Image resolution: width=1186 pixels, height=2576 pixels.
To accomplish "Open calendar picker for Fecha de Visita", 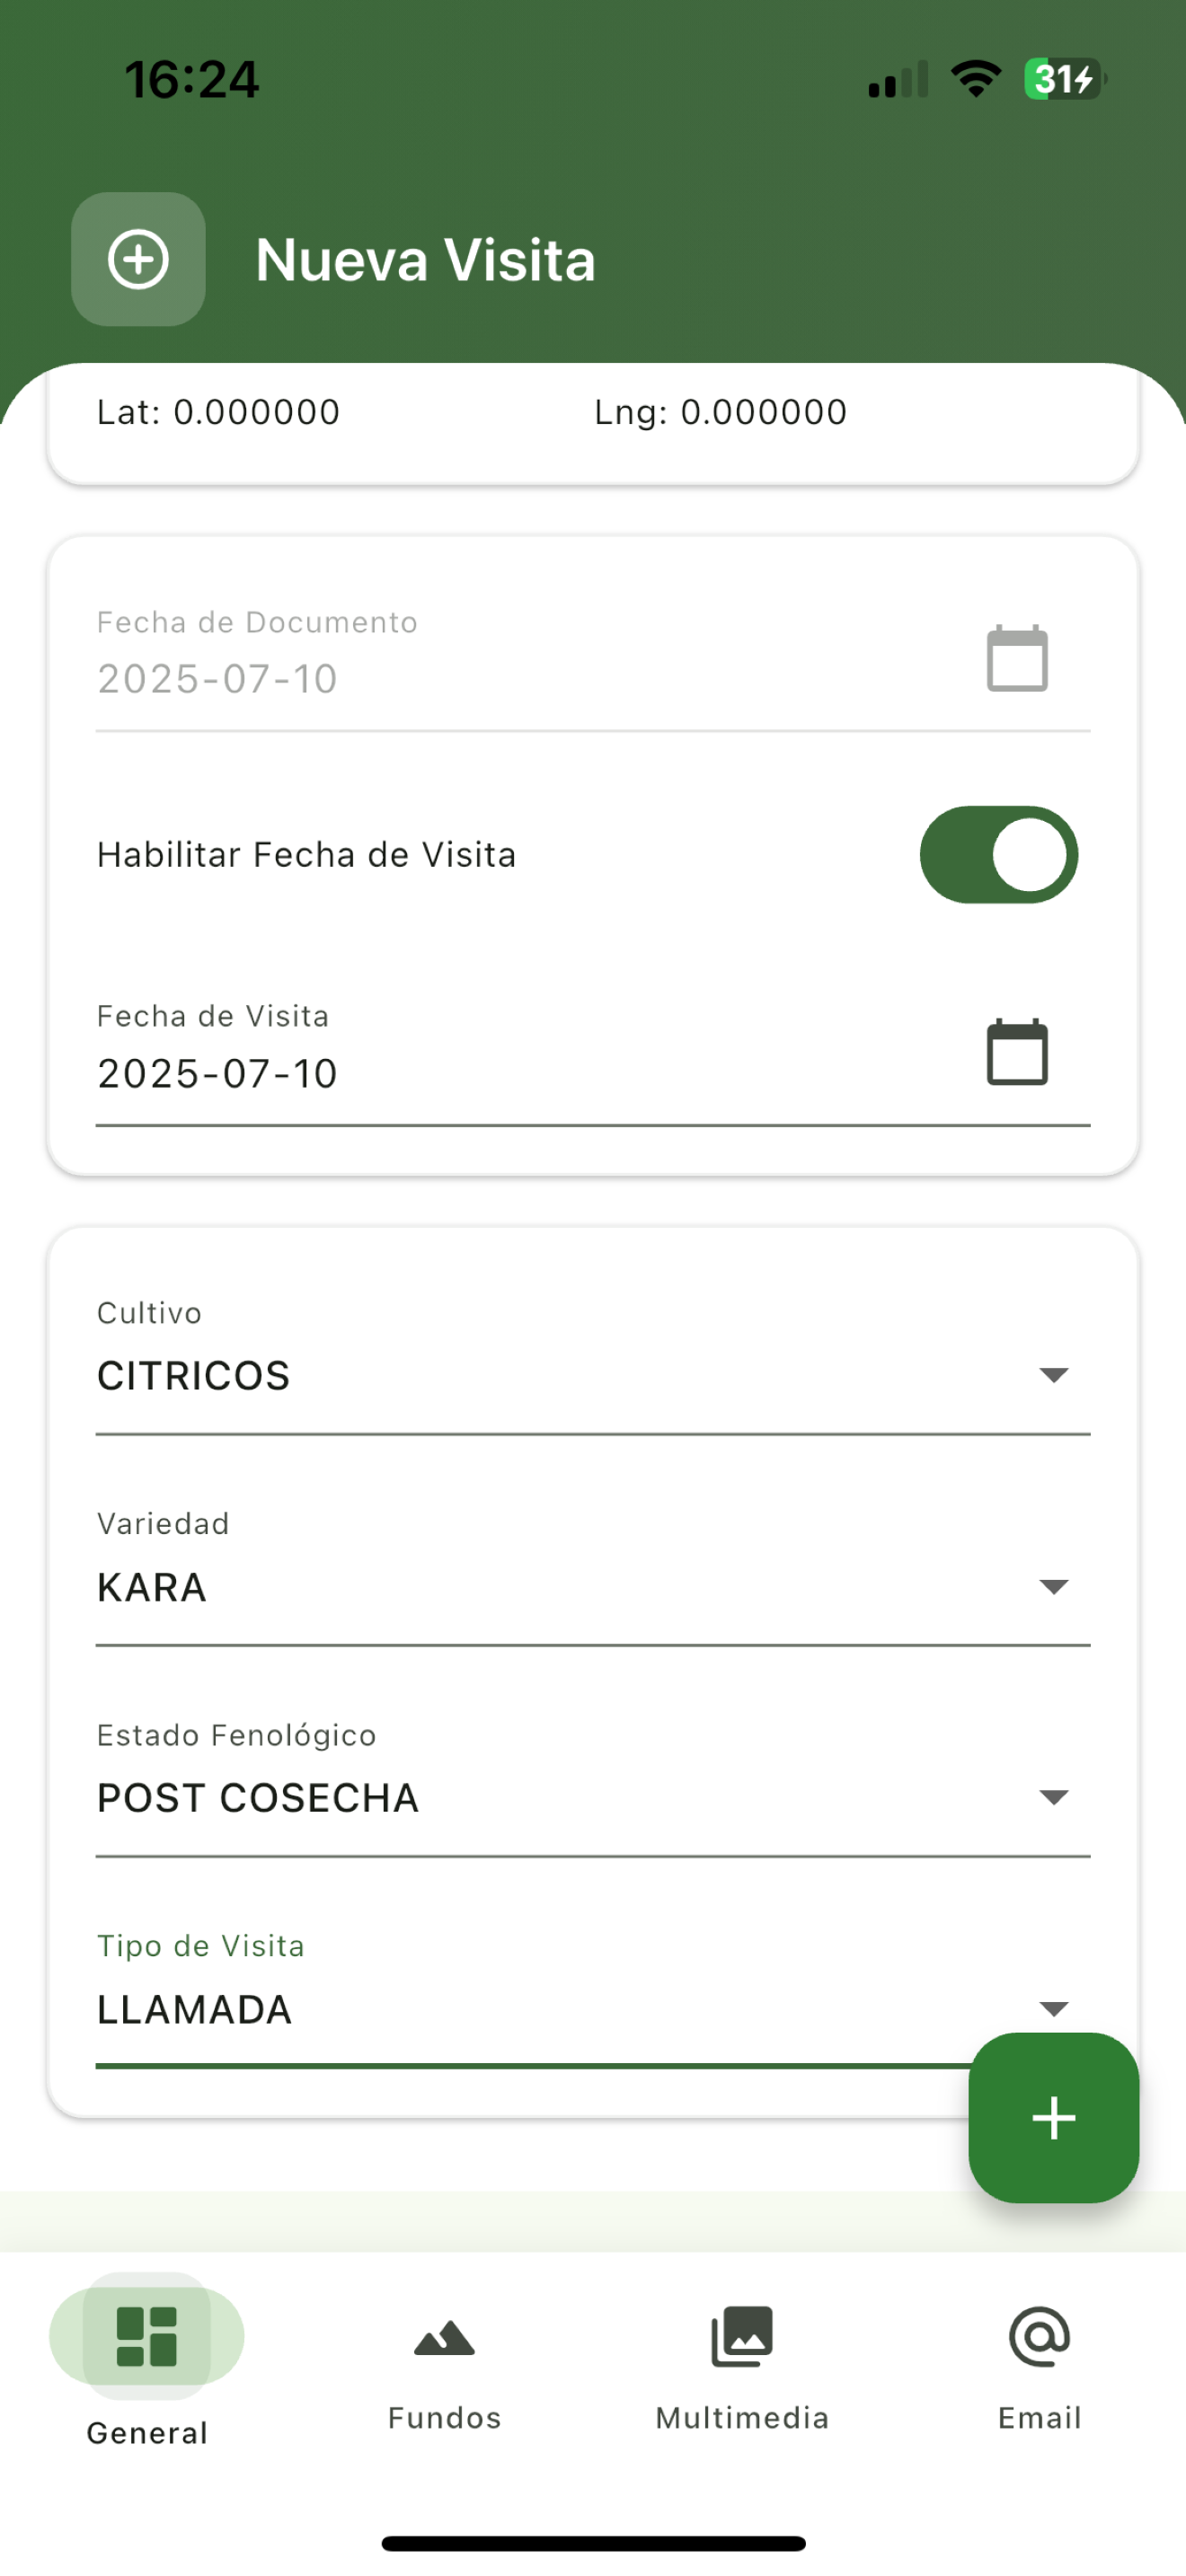I will click(1017, 1052).
